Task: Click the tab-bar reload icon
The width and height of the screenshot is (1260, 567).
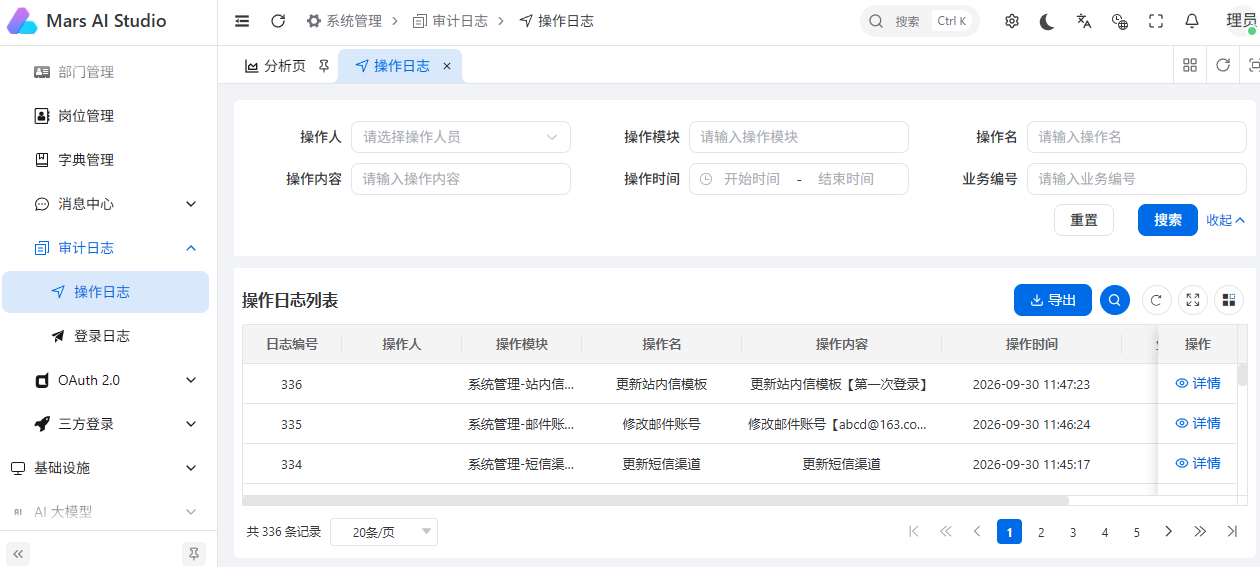Action: [1223, 65]
